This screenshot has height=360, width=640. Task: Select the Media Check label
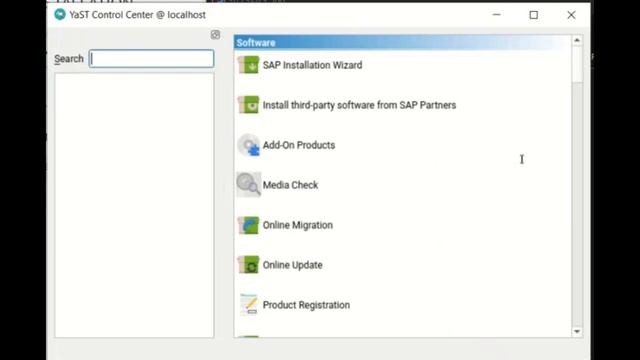[290, 185]
